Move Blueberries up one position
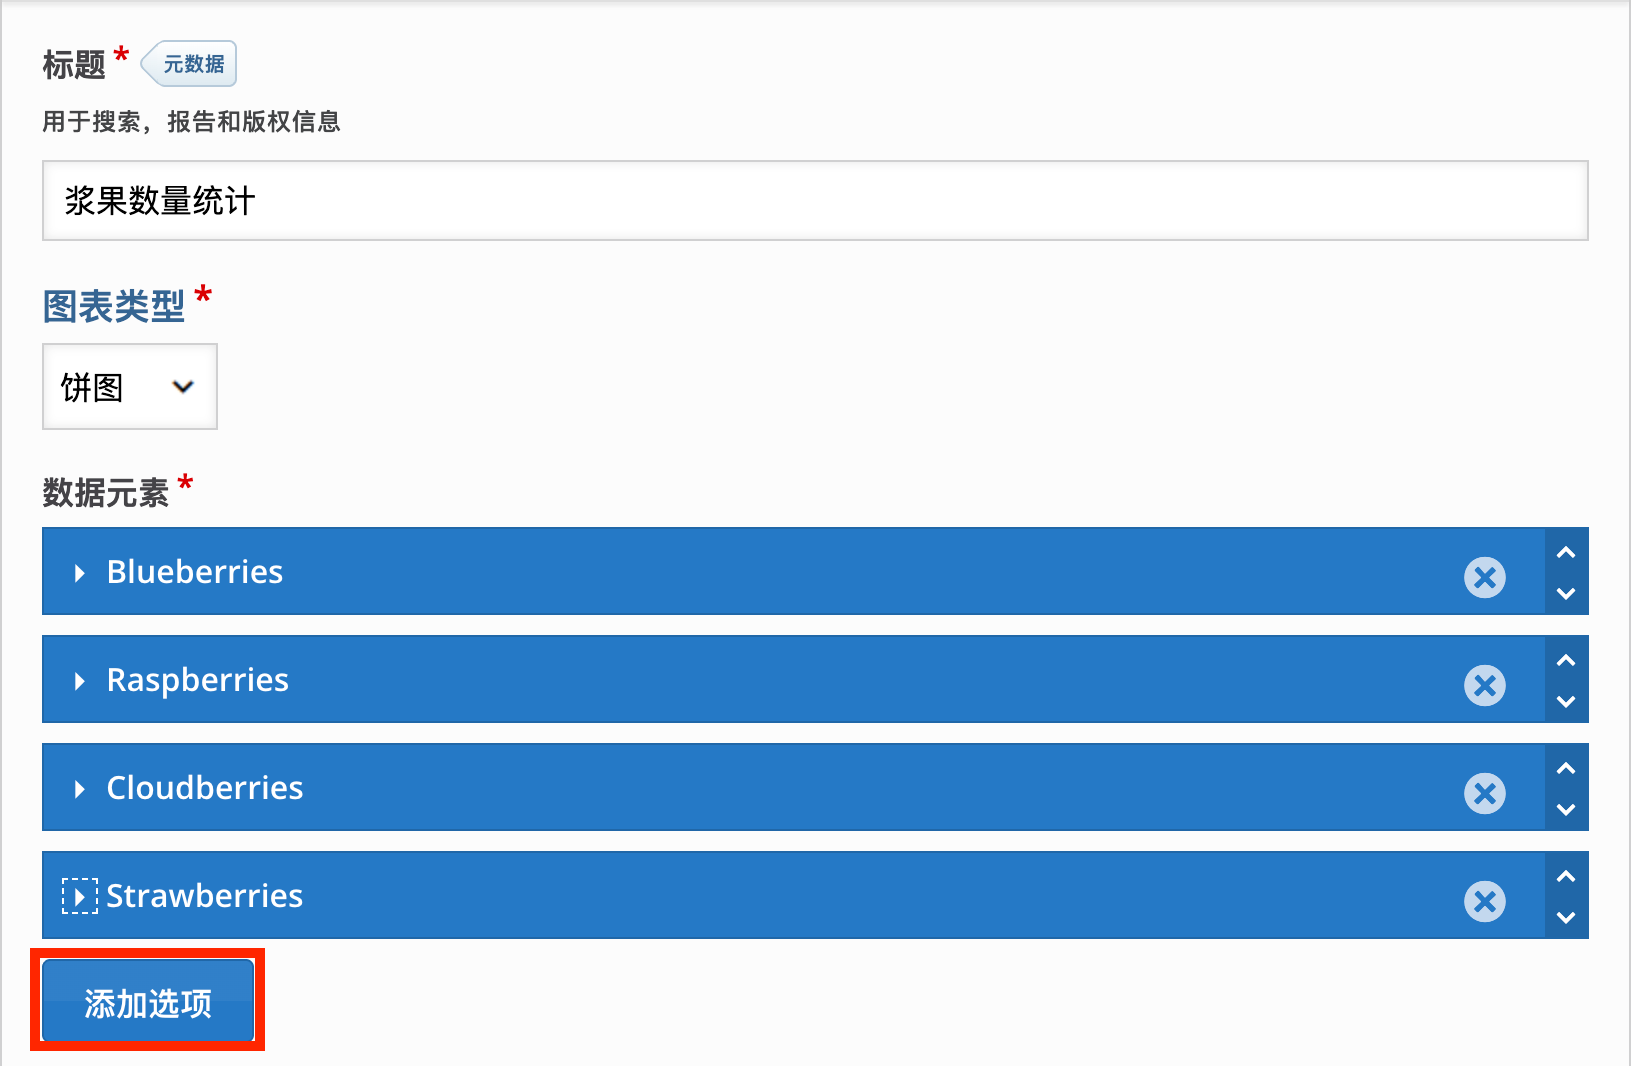 point(1566,552)
